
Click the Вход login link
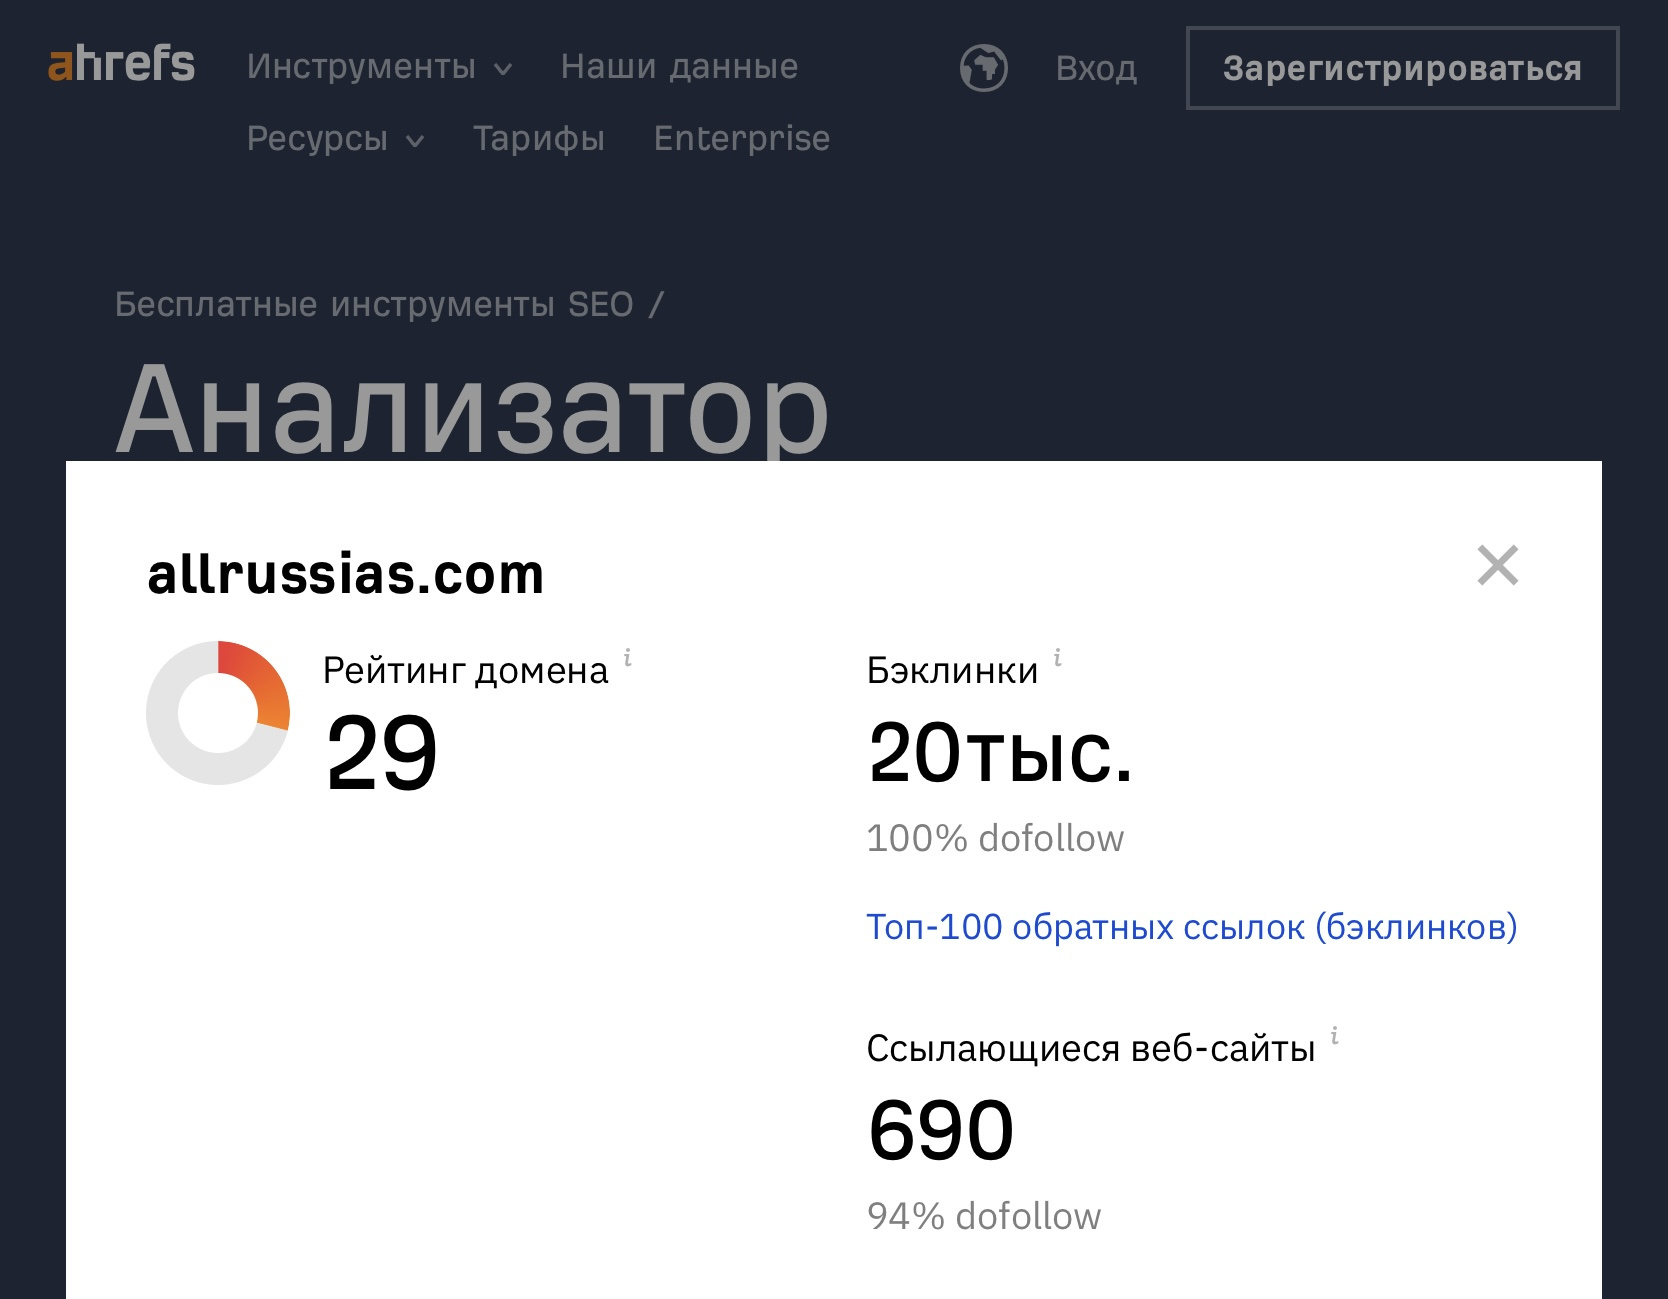[x=1096, y=68]
